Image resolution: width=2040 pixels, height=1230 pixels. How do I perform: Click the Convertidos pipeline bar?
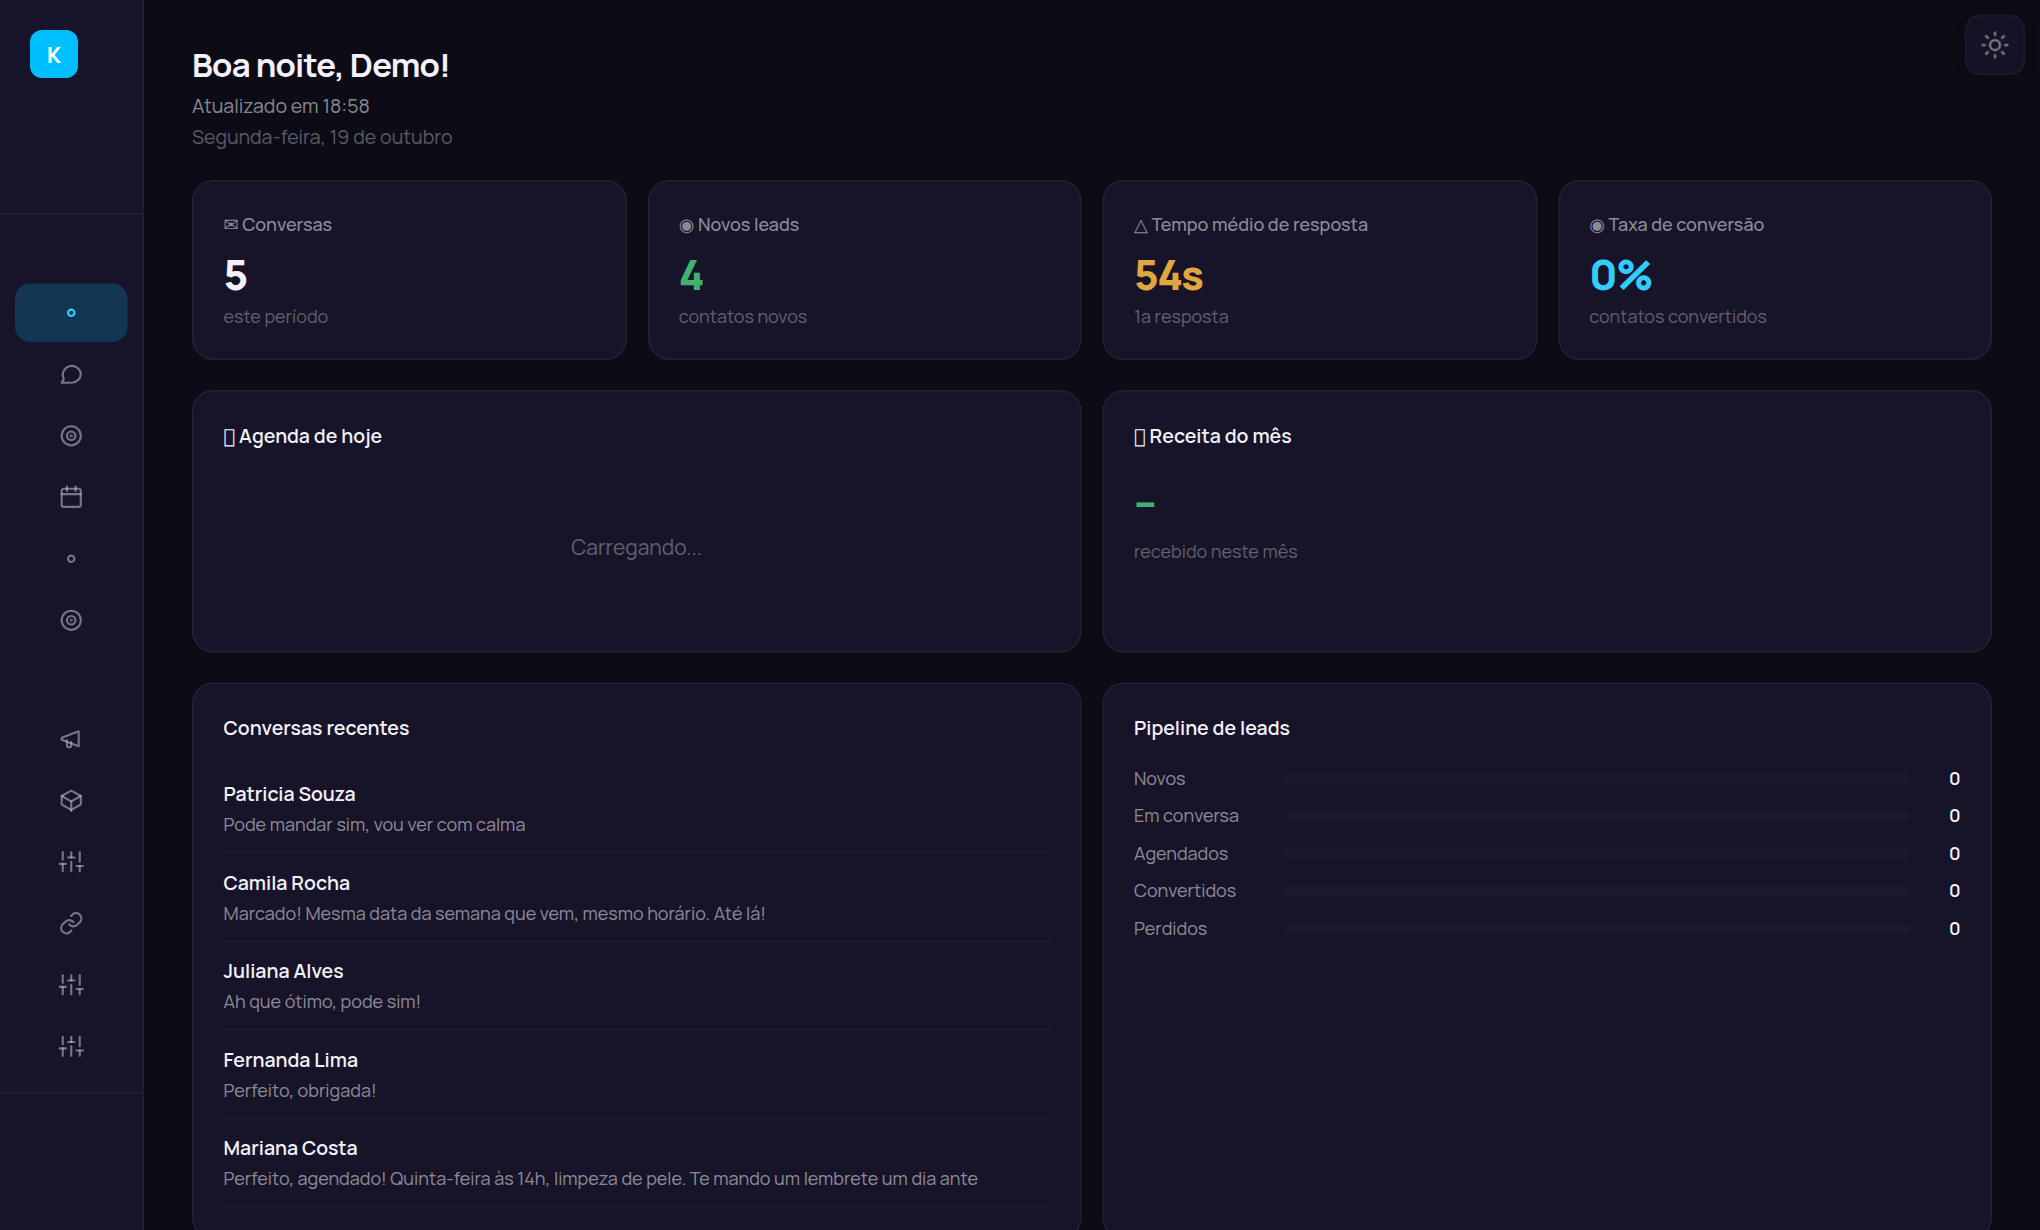(x=1597, y=890)
